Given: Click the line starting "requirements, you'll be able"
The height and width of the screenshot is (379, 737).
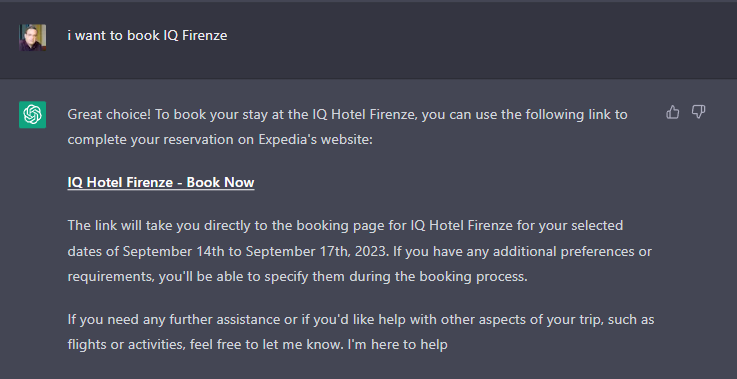Looking at the screenshot, I should [298, 276].
